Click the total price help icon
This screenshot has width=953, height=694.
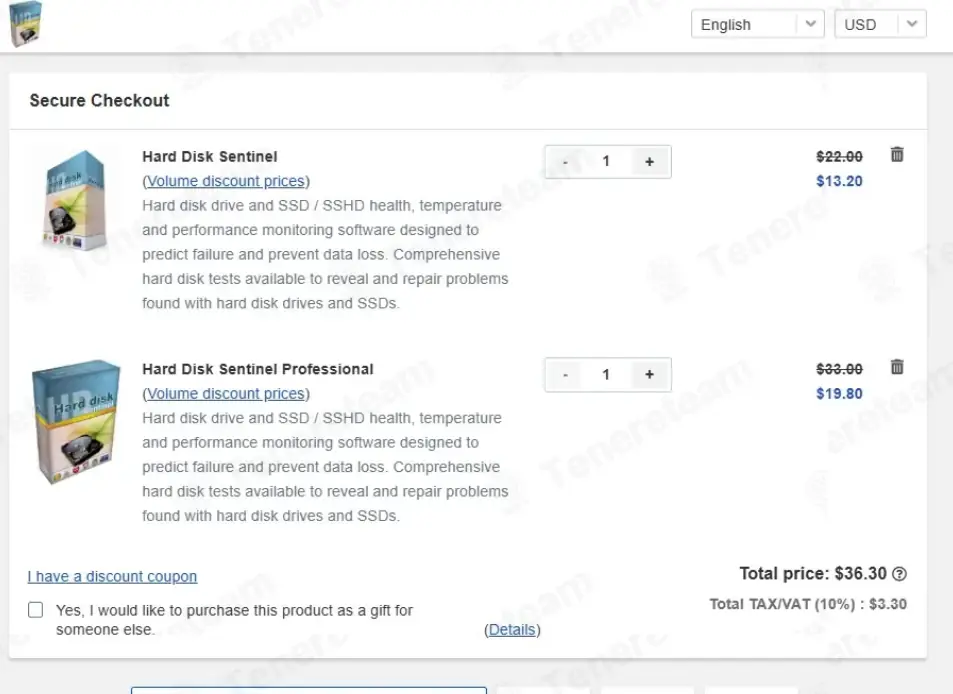pos(899,574)
